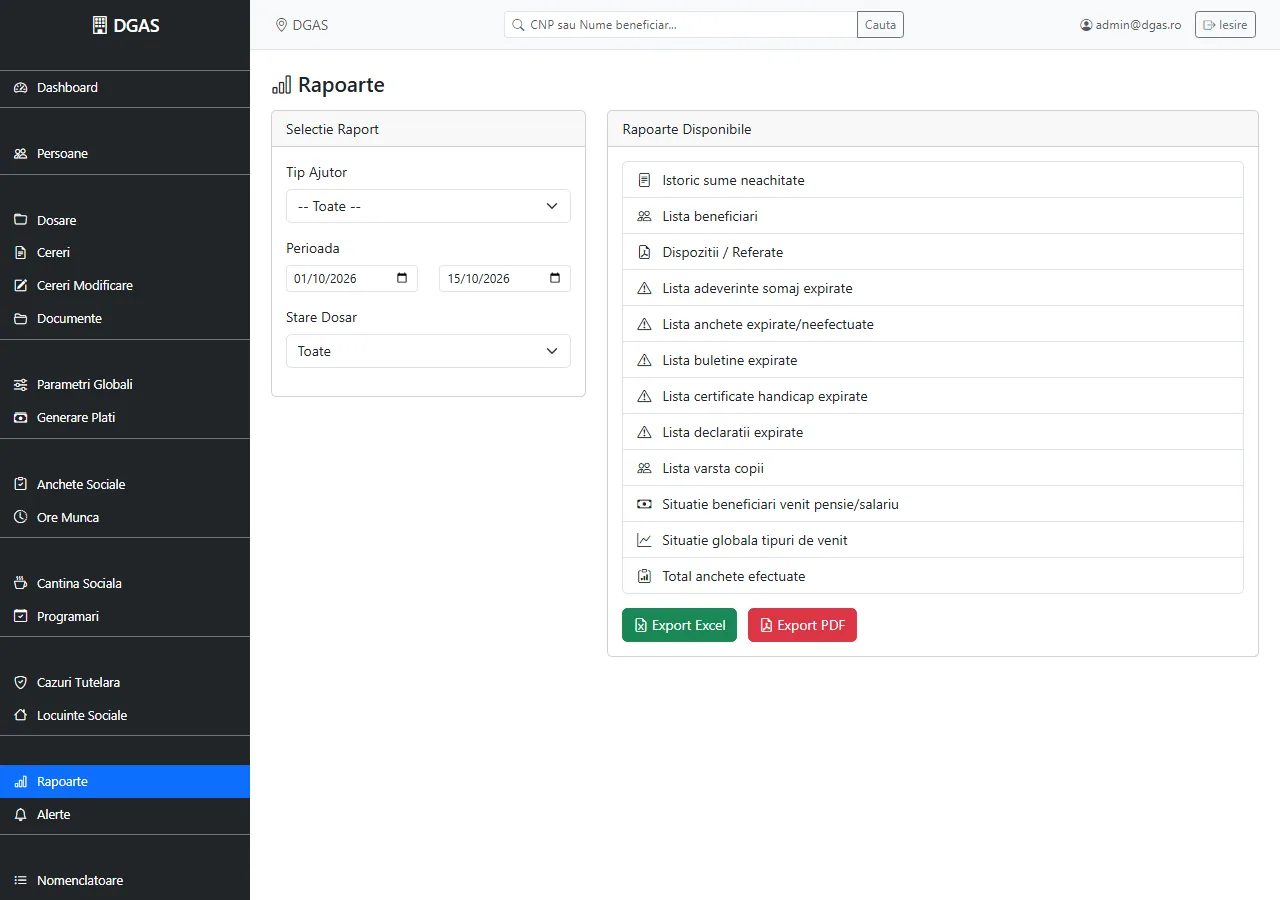Screen dimensions: 1280x900
Task: Open Cereri Modificare page
Action: pos(125,286)
